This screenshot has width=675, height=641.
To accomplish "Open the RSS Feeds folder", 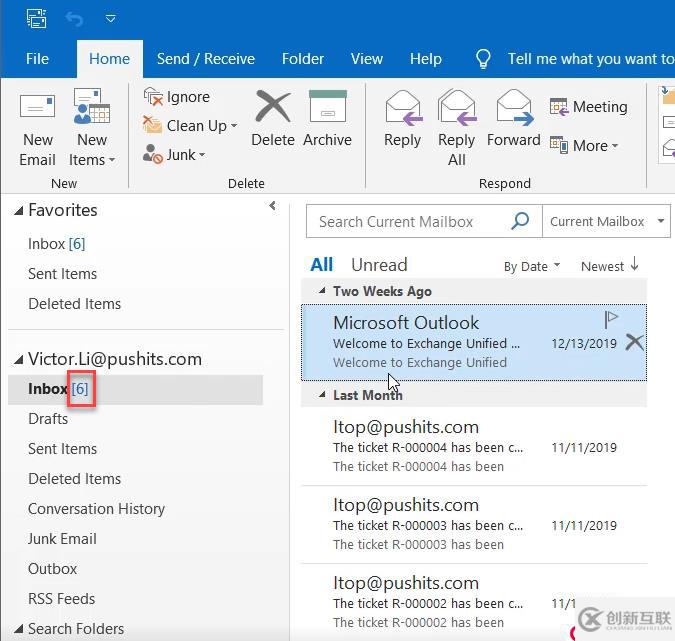I will point(61,599).
